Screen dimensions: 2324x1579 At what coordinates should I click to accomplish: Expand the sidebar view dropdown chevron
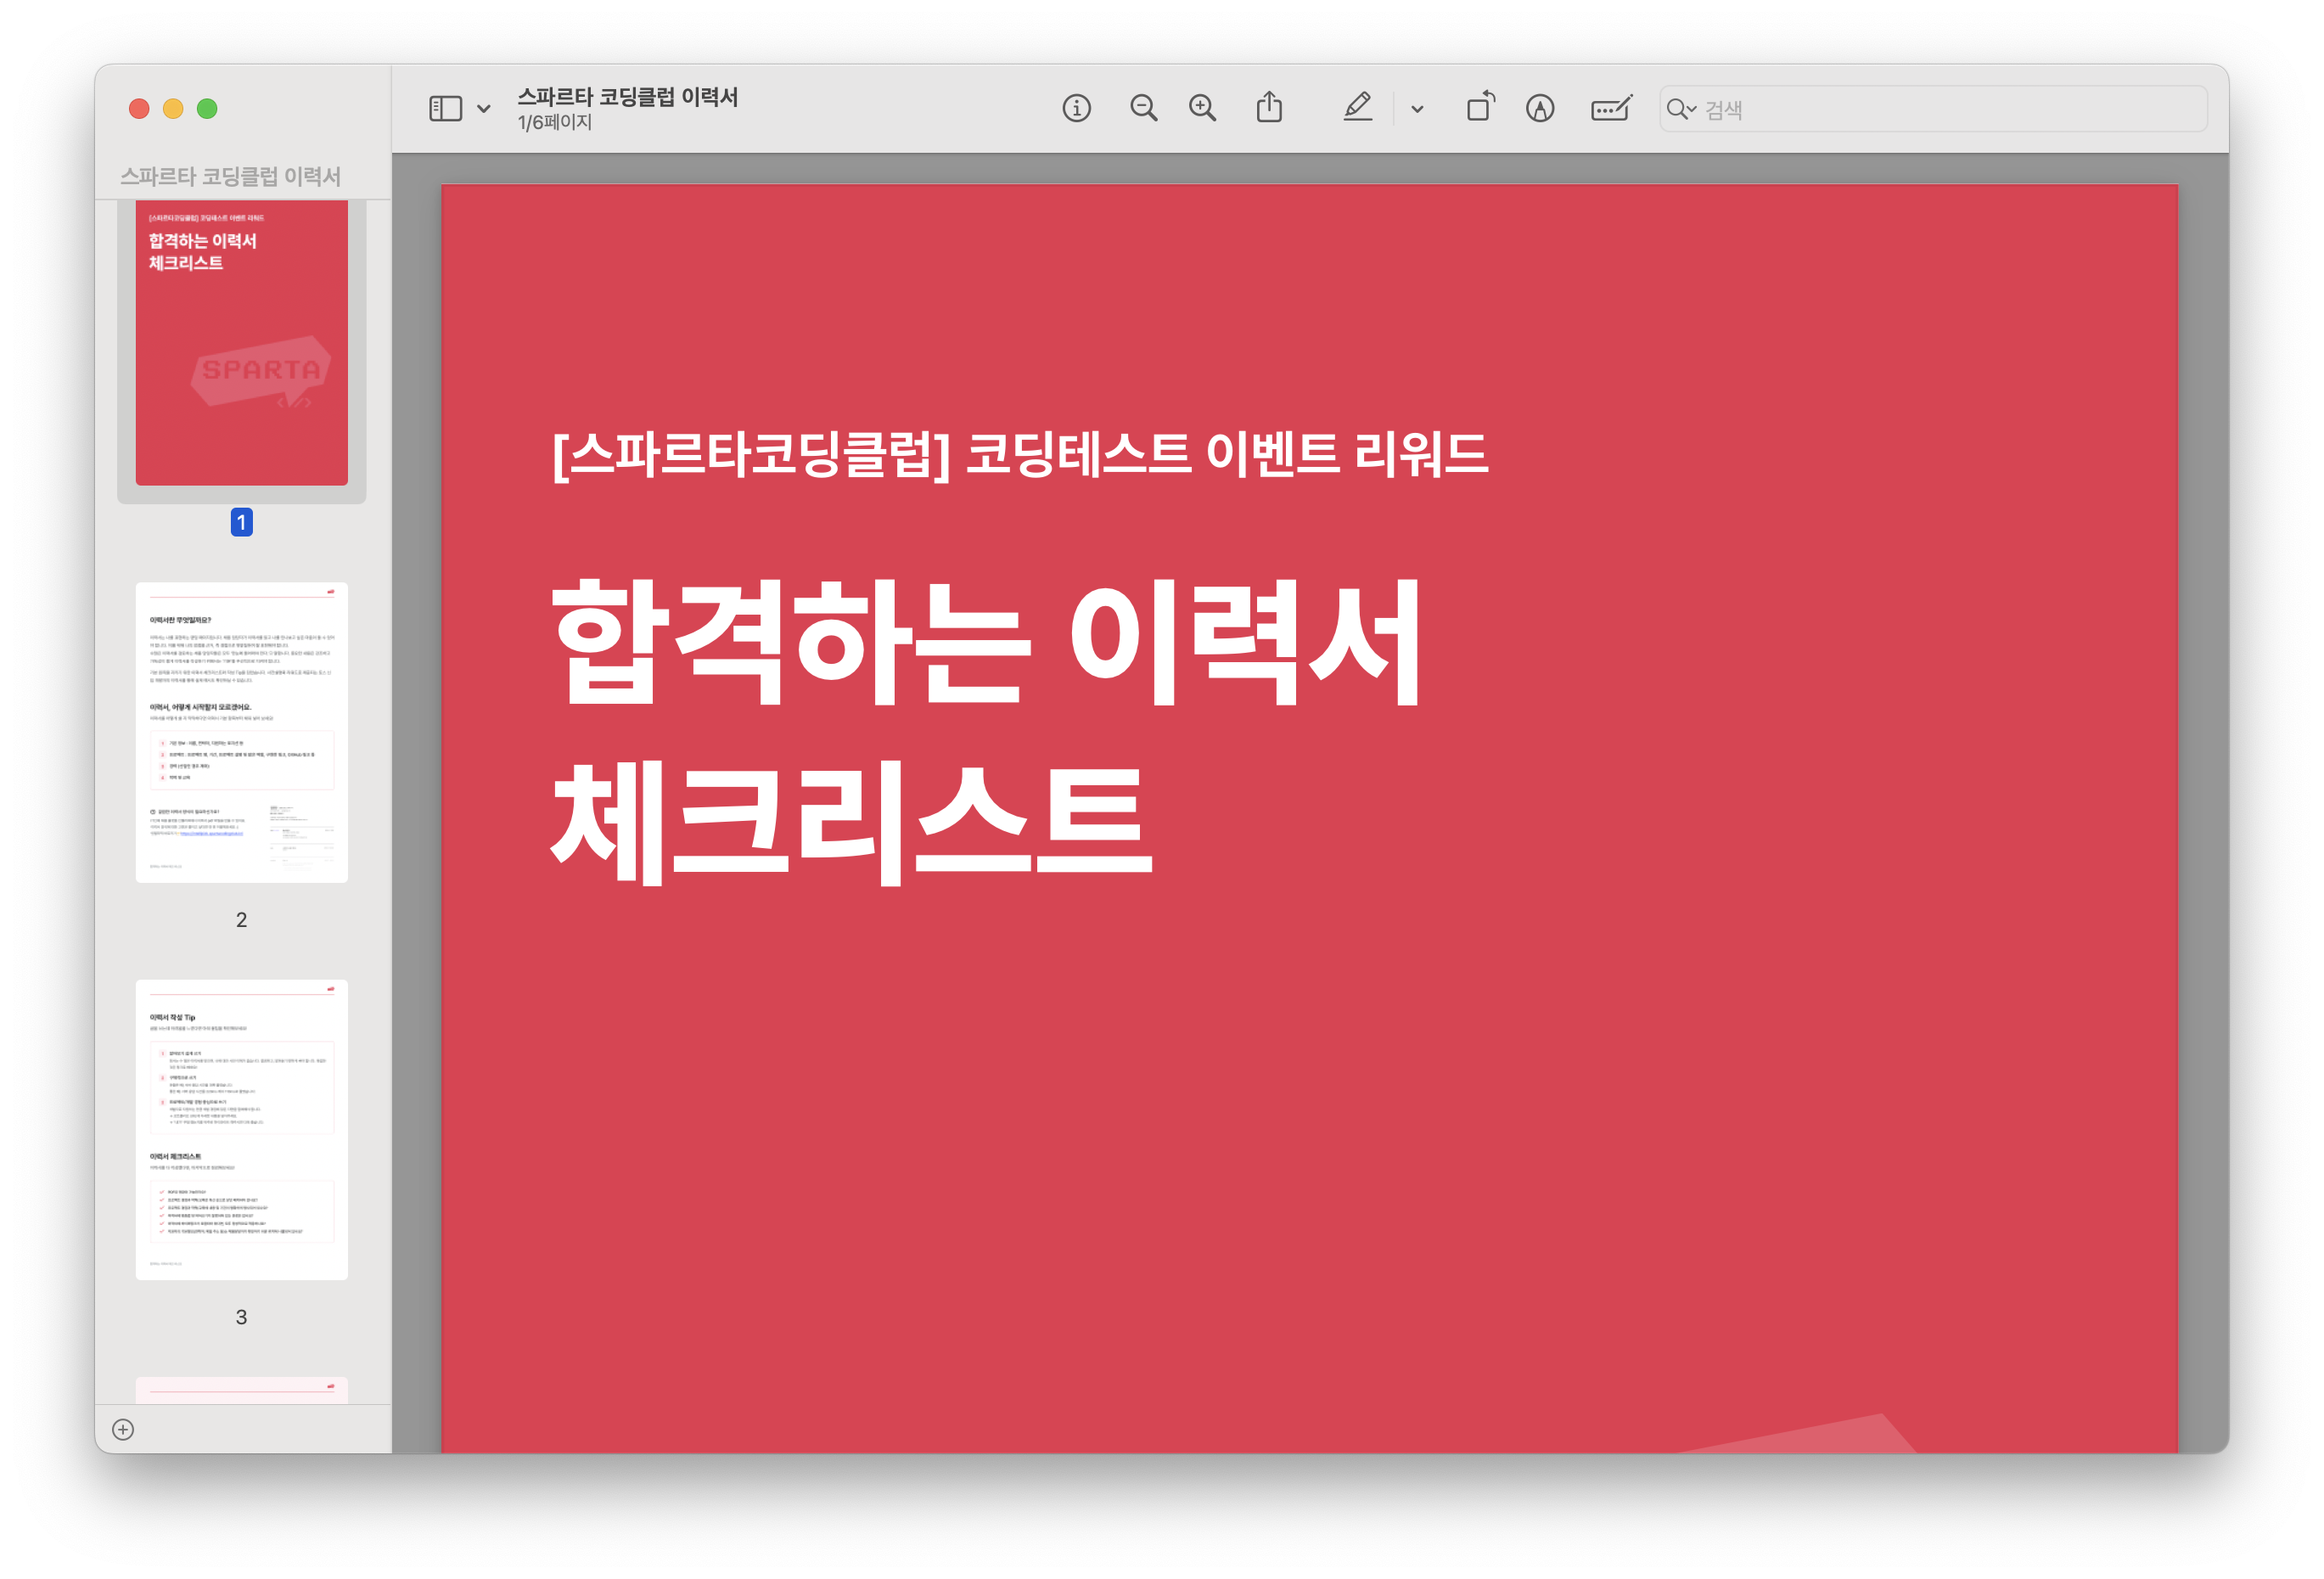pos(484,109)
